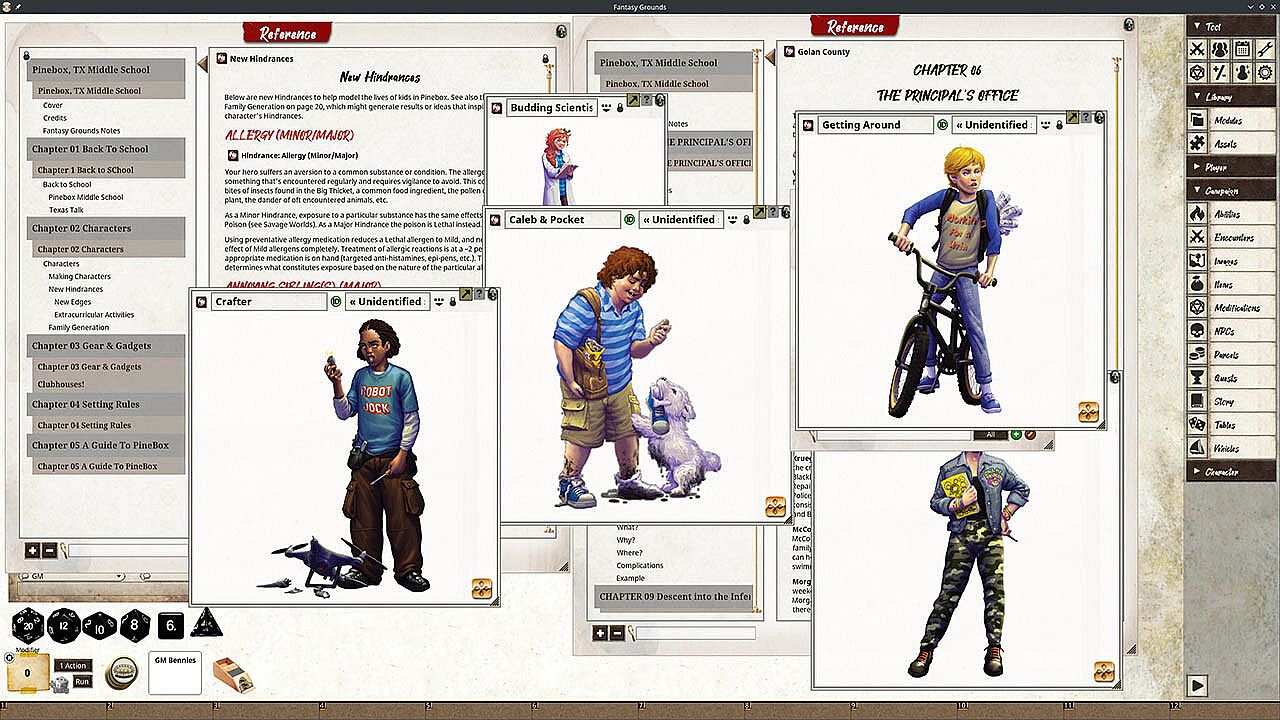The image size is (1280, 720).
Task: Grab the d8 die
Action: (x=135, y=626)
